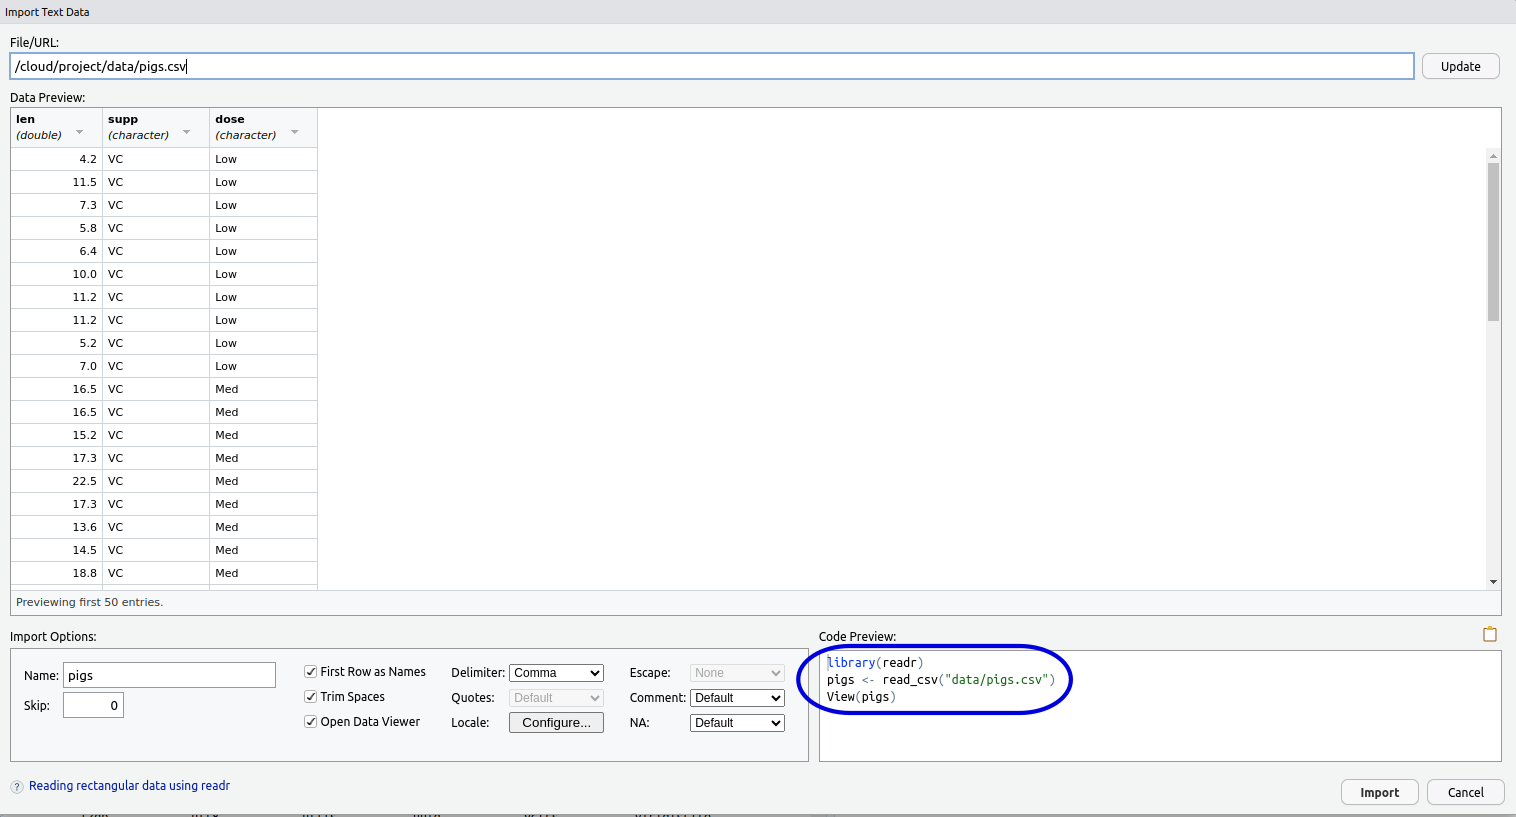Viewport: 1516px width, 817px height.
Task: Expand the Delimiter Comma dropdown
Action: (556, 673)
